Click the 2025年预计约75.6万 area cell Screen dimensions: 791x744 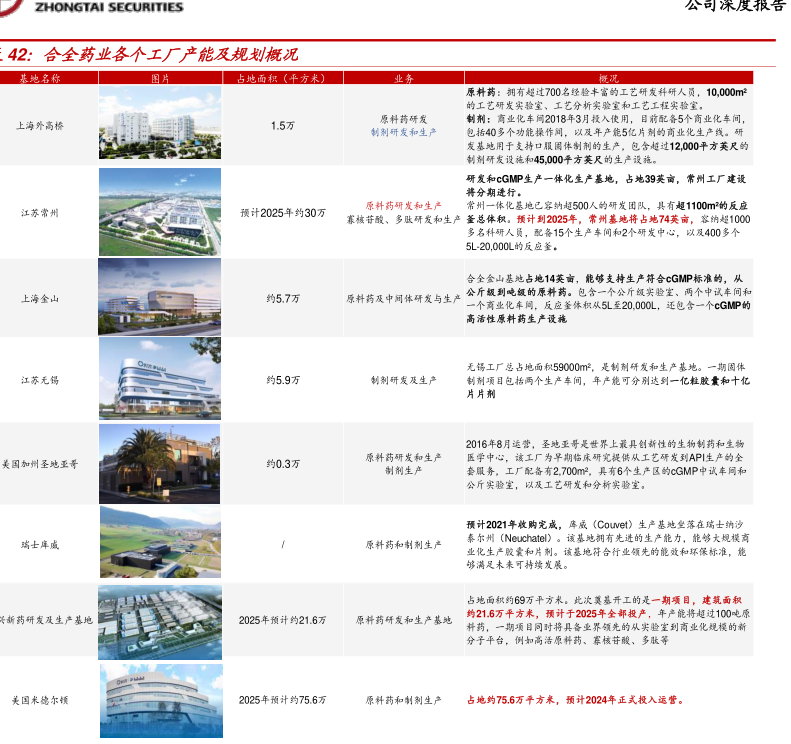pos(283,701)
